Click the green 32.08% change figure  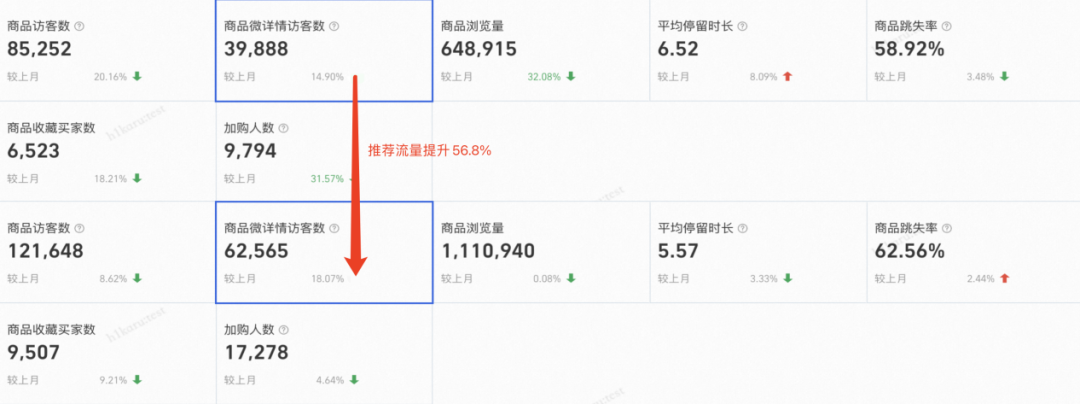(544, 77)
